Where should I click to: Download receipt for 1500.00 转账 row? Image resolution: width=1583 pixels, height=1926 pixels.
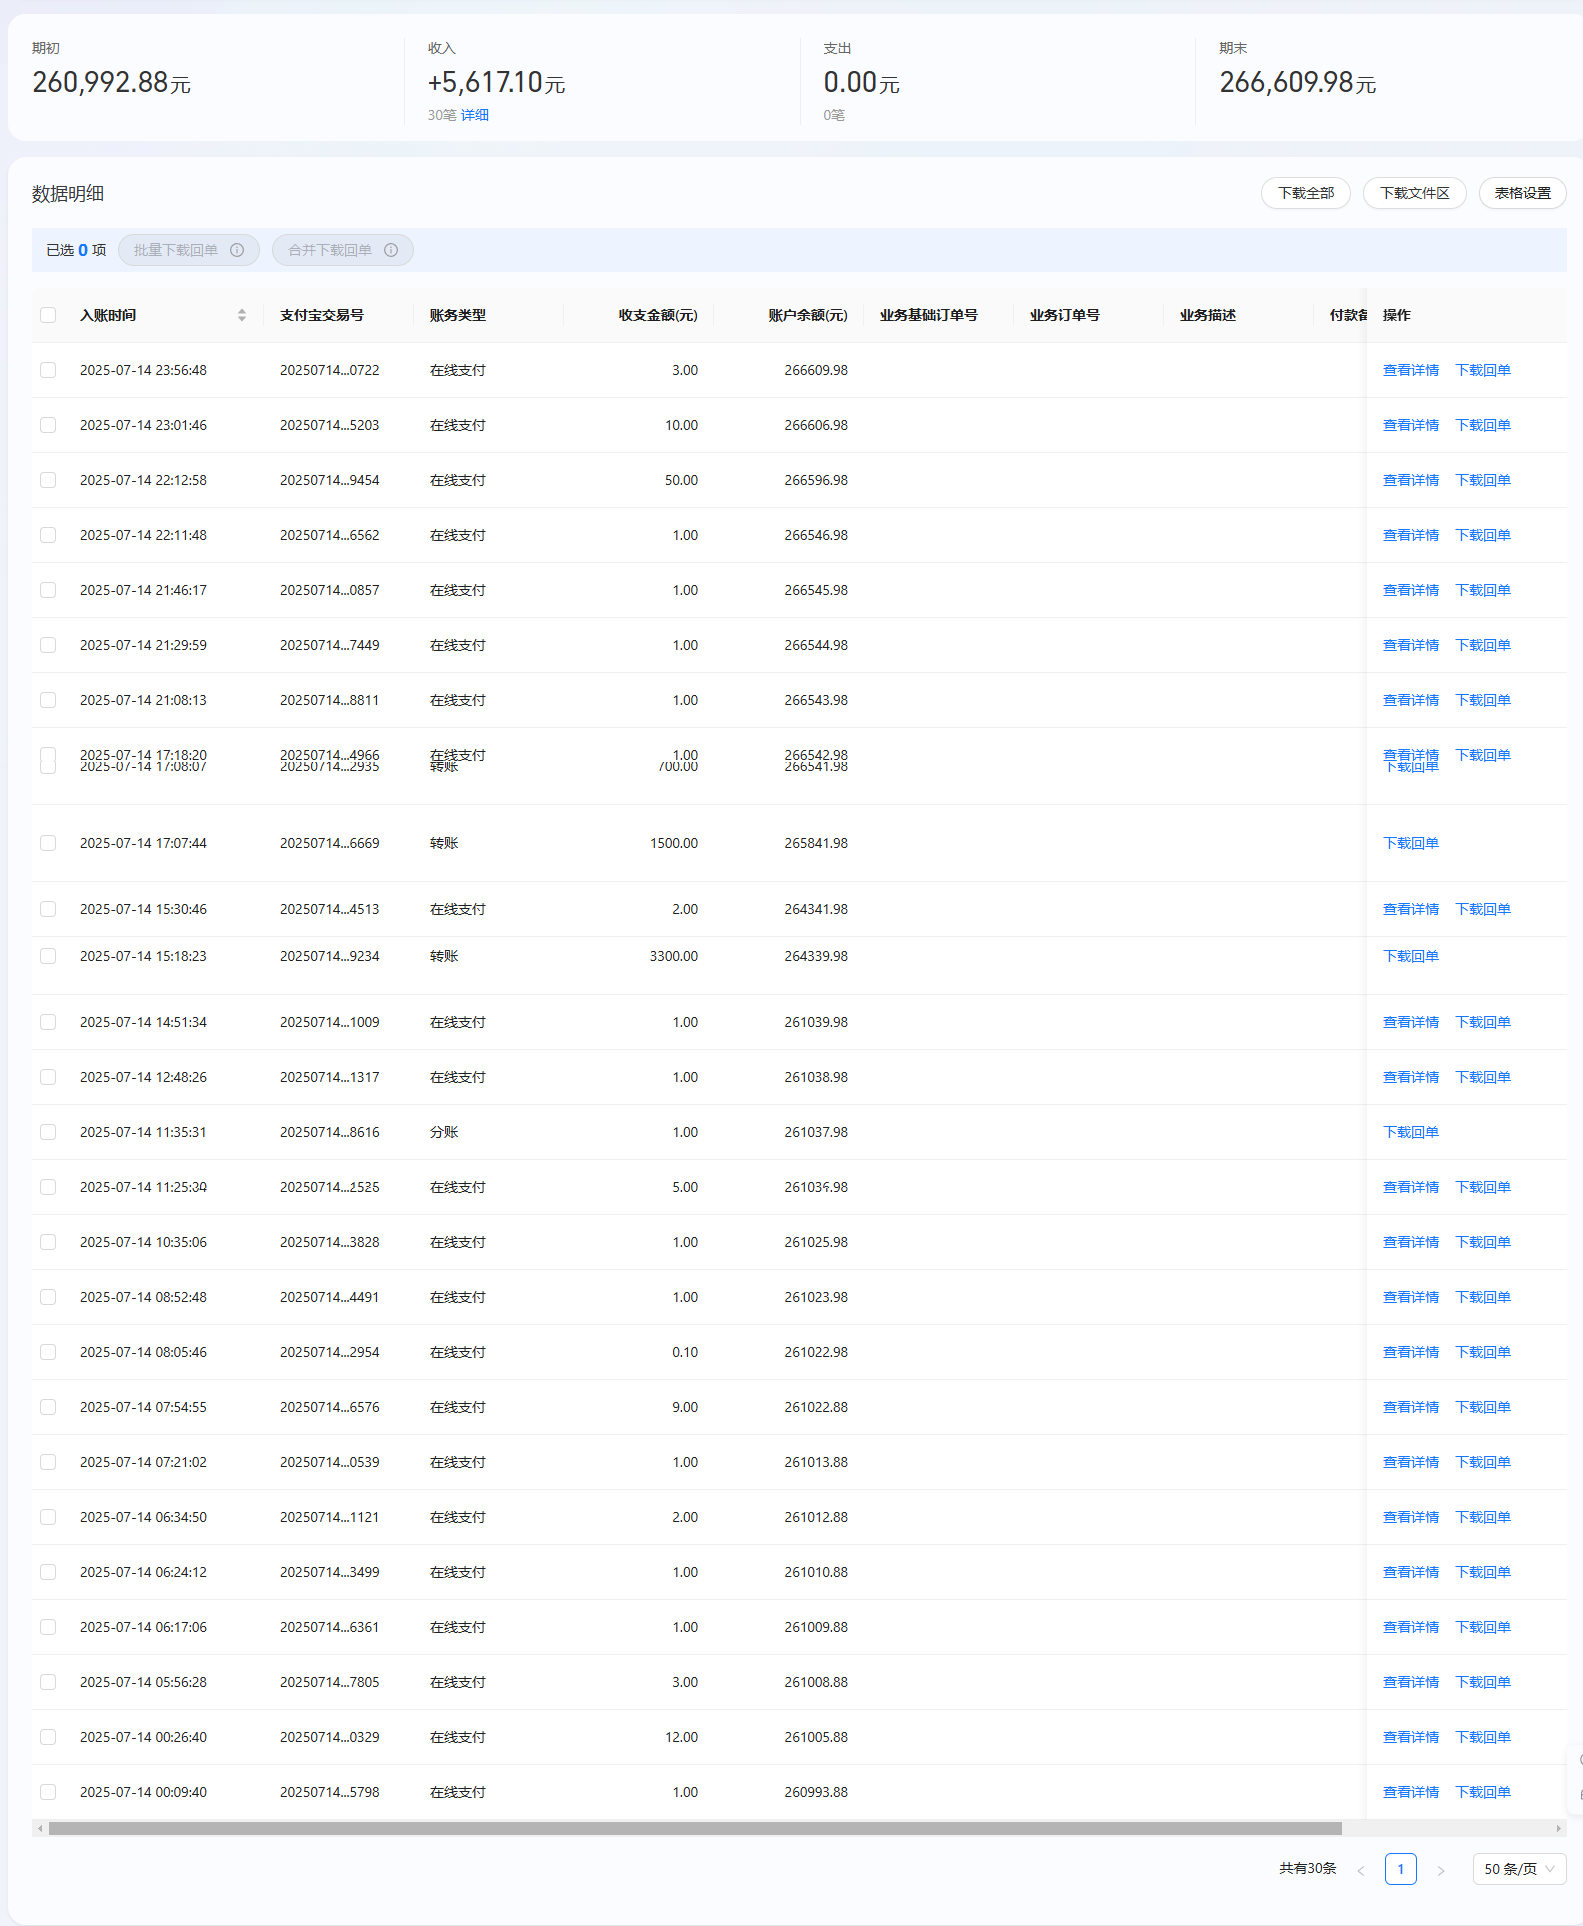coord(1411,843)
